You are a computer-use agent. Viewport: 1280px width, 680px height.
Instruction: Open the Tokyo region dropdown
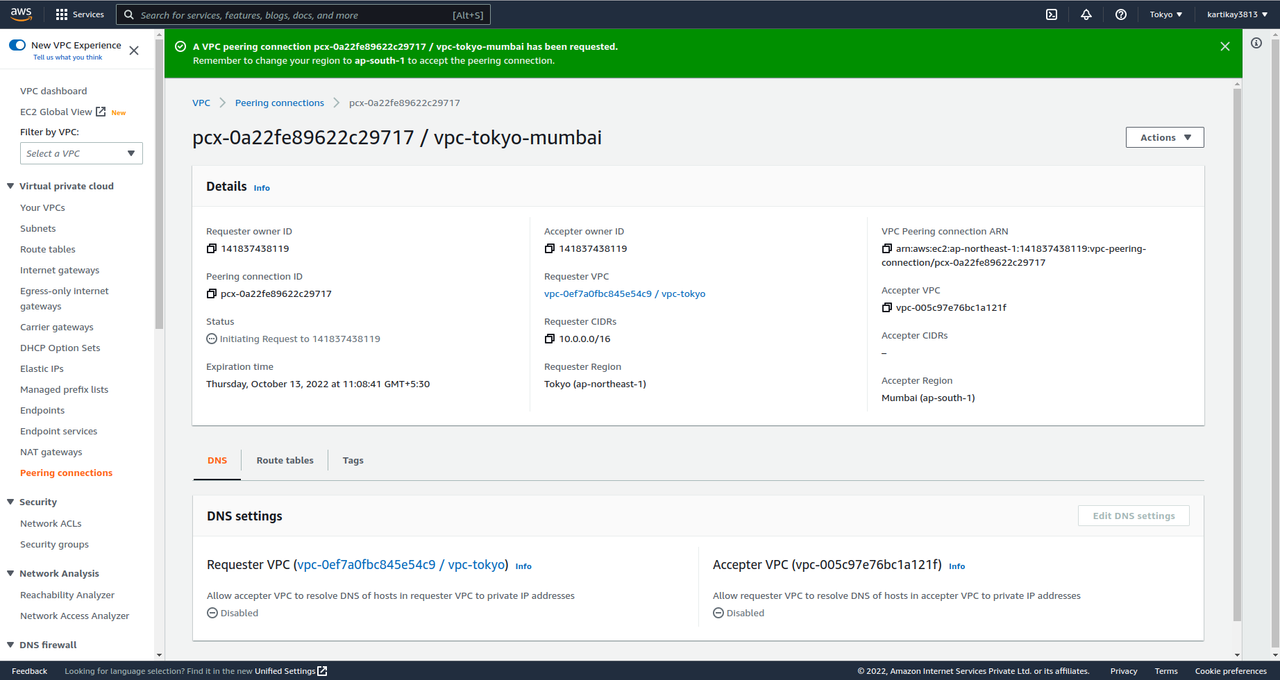coord(1166,15)
